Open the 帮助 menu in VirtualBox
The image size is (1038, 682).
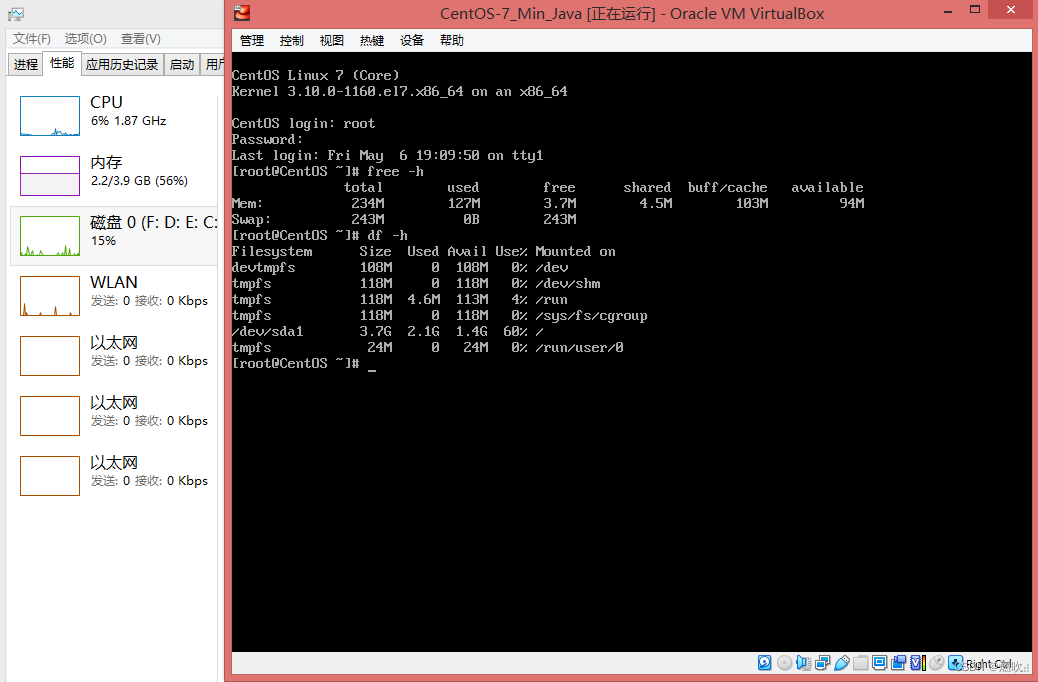click(x=452, y=40)
